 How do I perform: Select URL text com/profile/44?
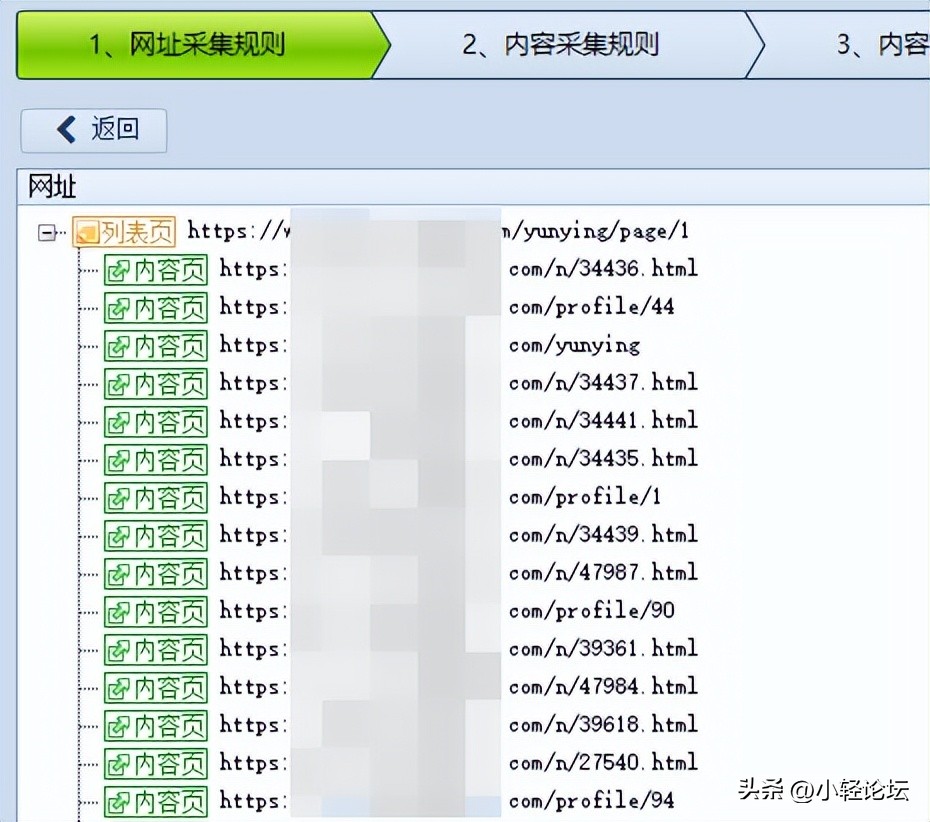591,307
